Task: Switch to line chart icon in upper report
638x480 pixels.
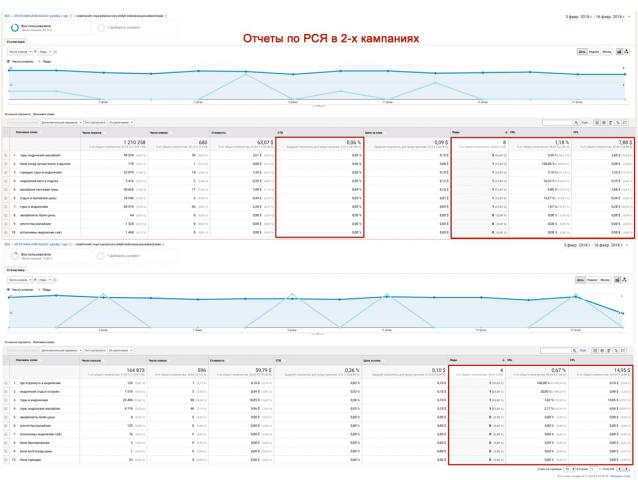Action: point(619,52)
